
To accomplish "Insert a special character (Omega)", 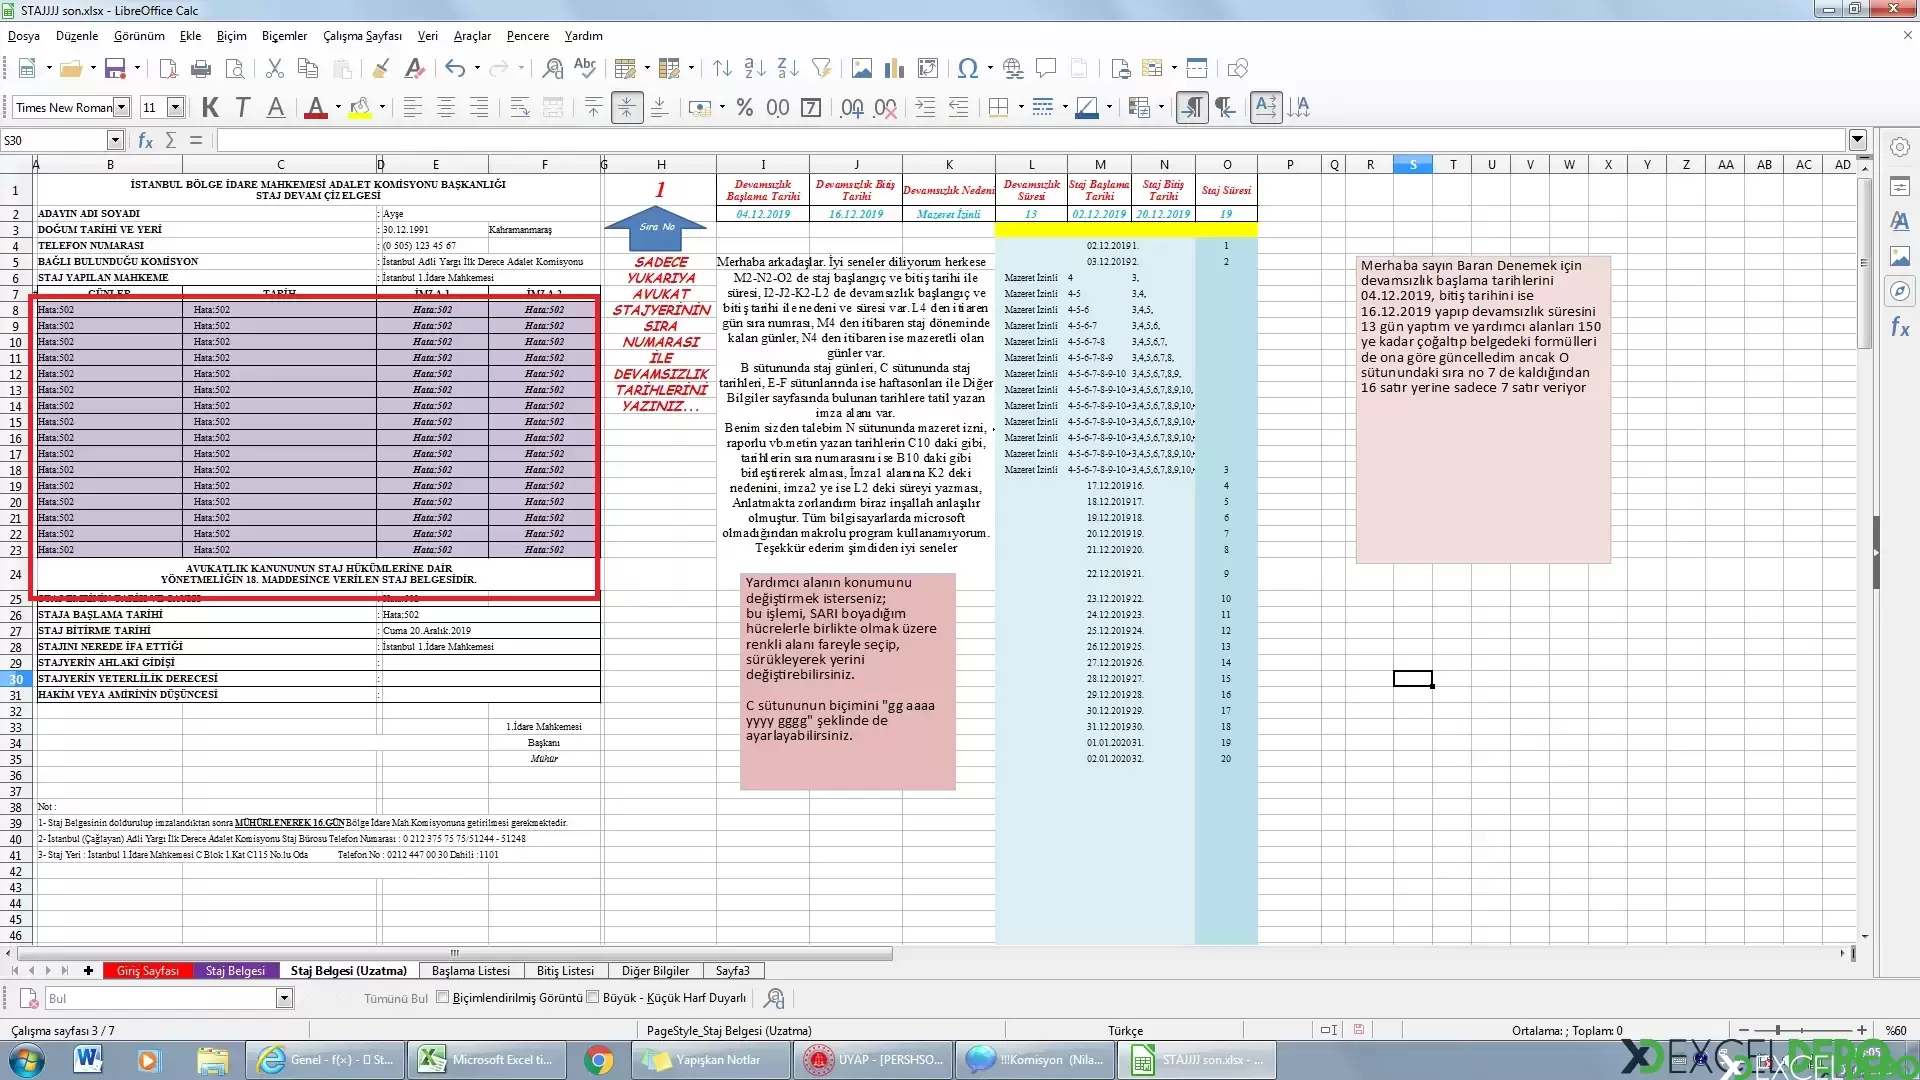I will tap(967, 68).
